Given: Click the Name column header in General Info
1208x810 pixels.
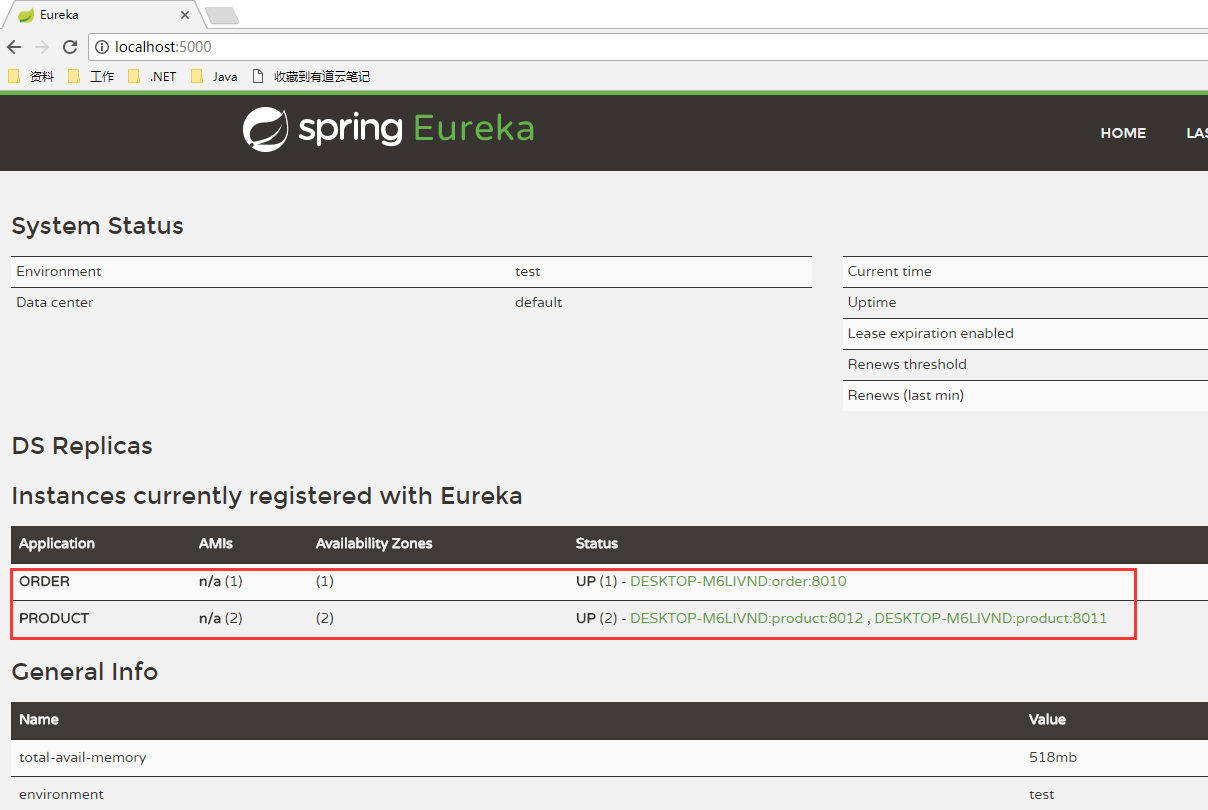Looking at the screenshot, I should (39, 720).
